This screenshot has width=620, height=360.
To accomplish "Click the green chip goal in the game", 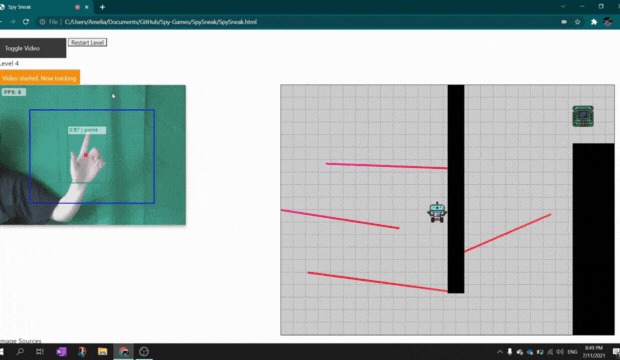I will tap(583, 116).
